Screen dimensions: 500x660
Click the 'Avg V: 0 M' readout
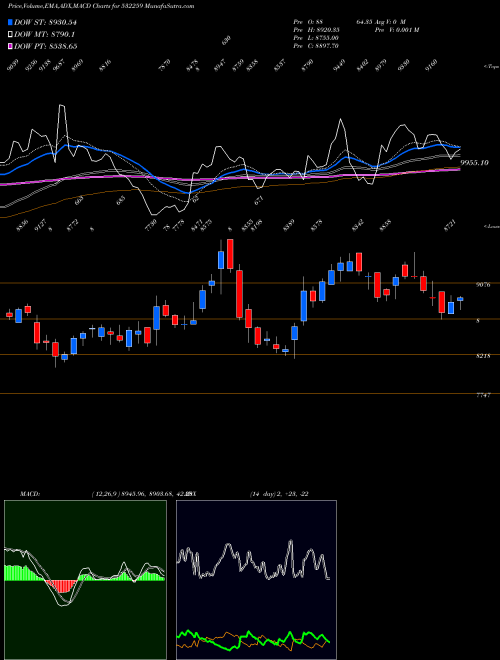click(390, 22)
